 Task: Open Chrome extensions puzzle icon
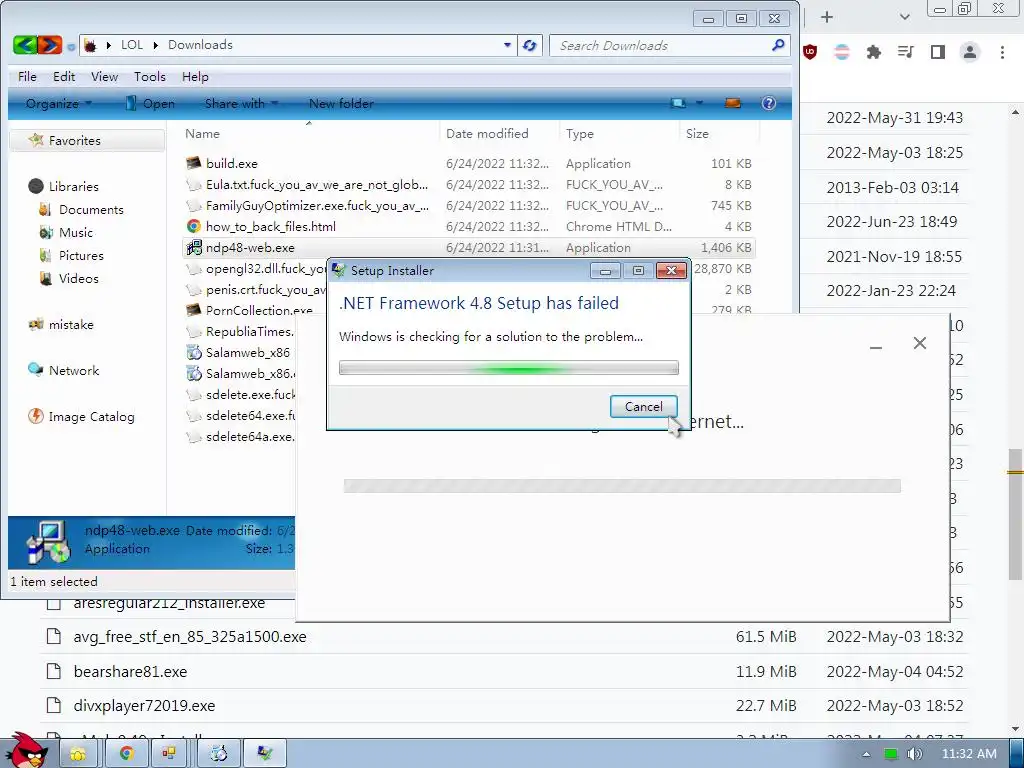coord(874,52)
